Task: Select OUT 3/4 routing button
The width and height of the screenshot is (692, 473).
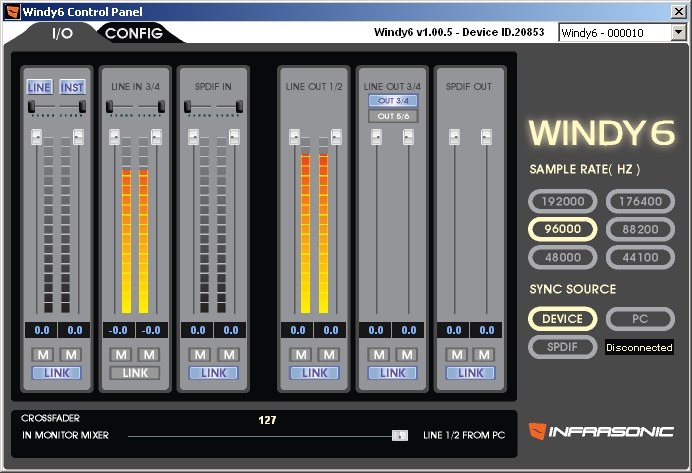Action: (x=393, y=101)
